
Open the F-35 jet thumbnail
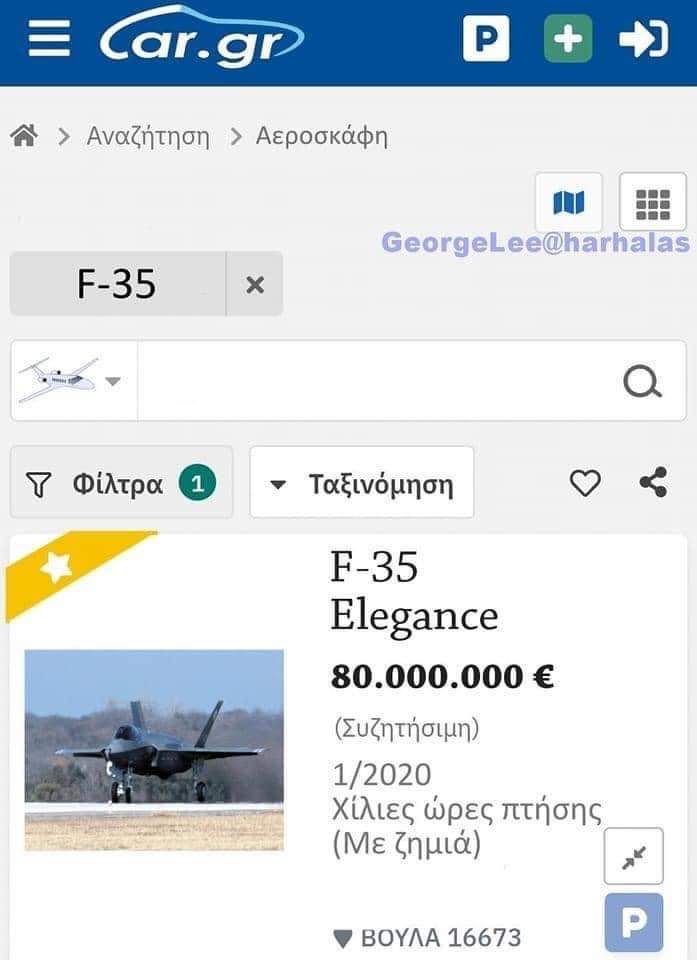(154, 750)
